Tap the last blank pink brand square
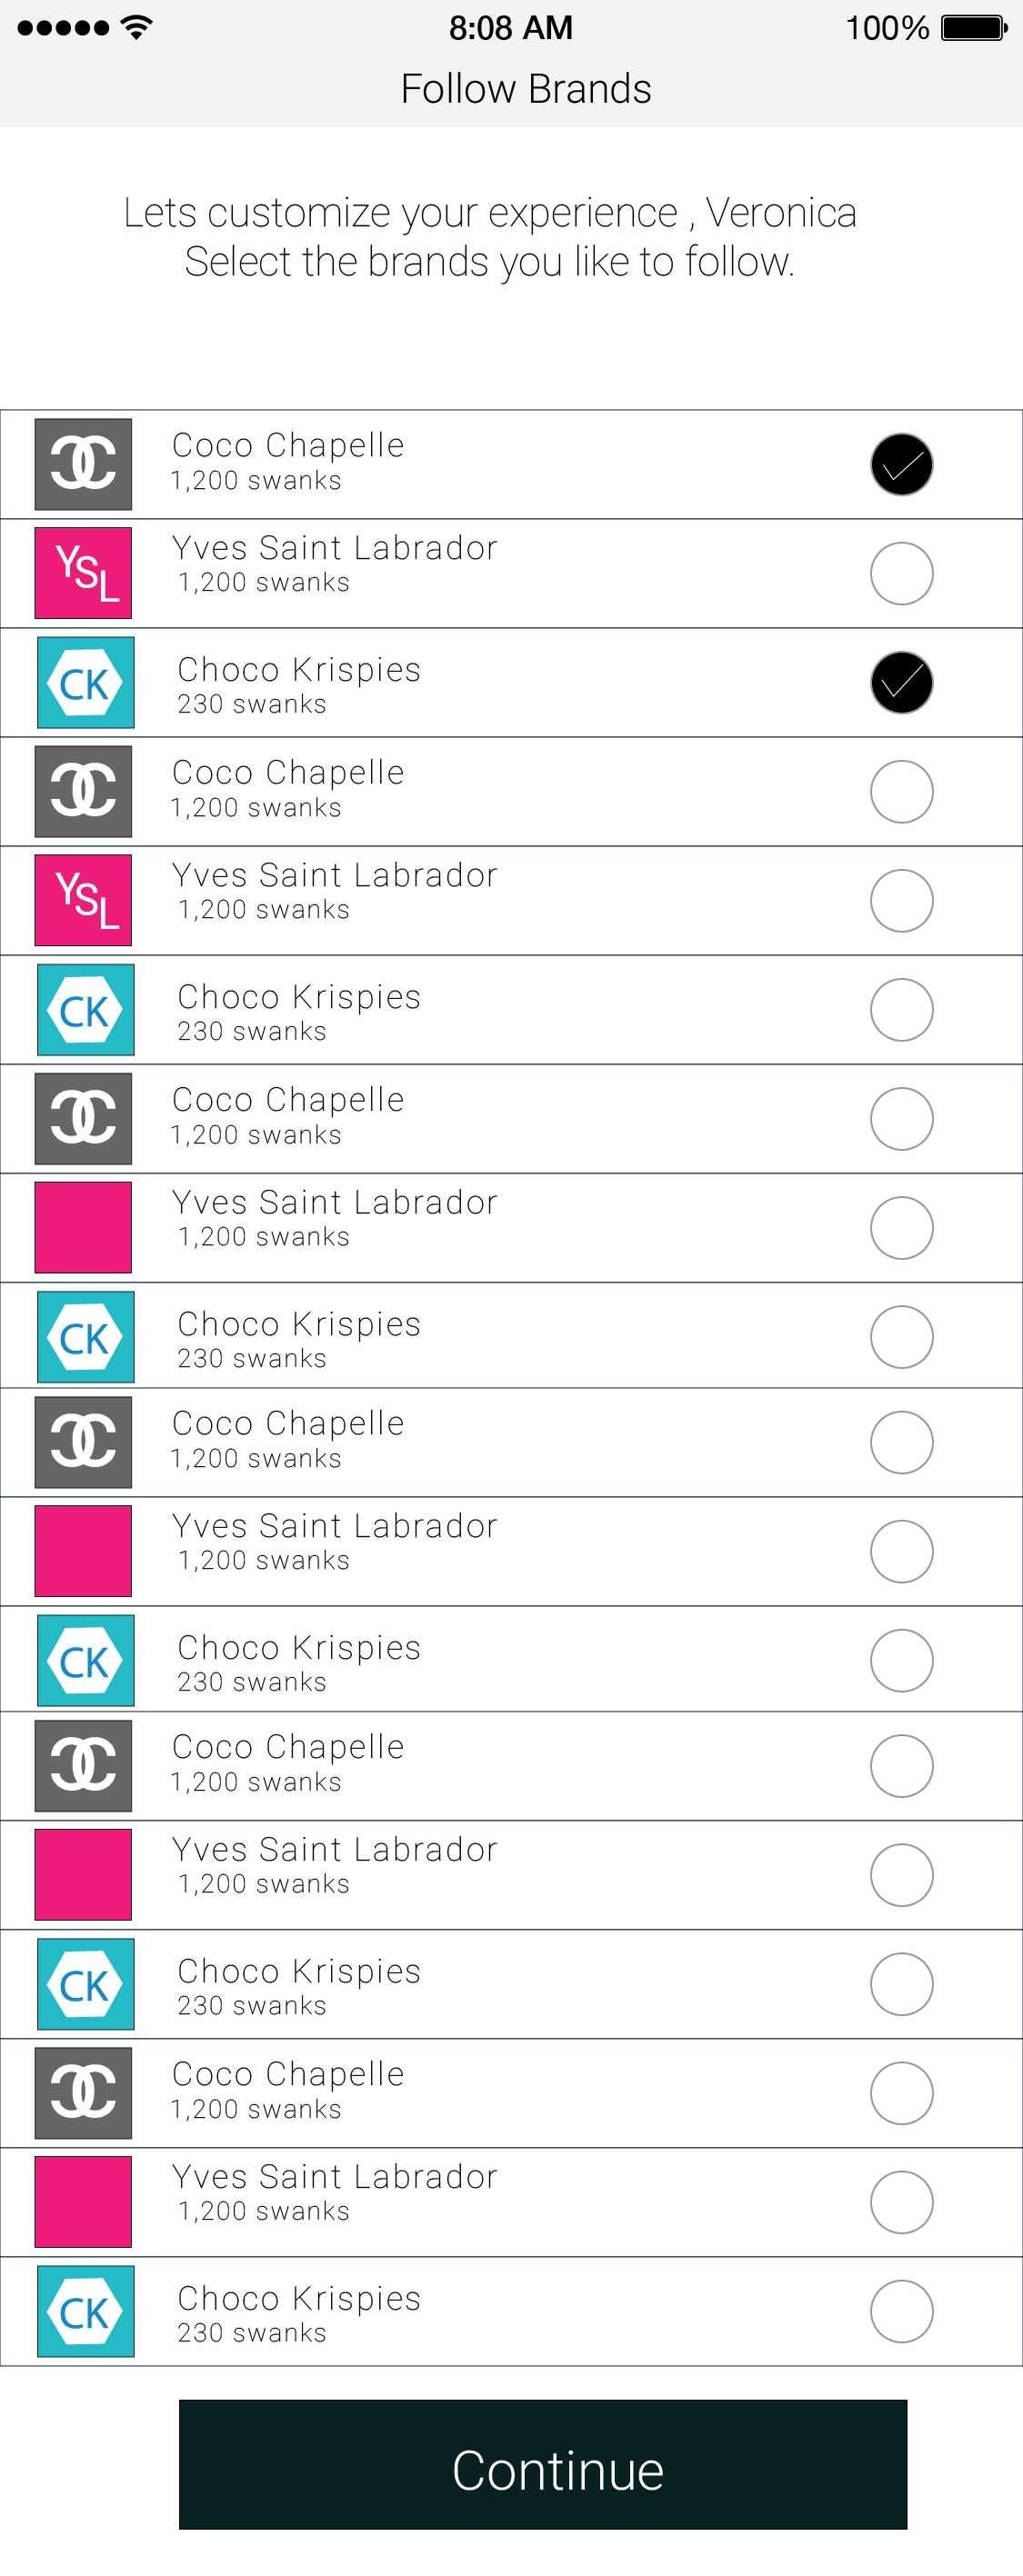 click(83, 2202)
